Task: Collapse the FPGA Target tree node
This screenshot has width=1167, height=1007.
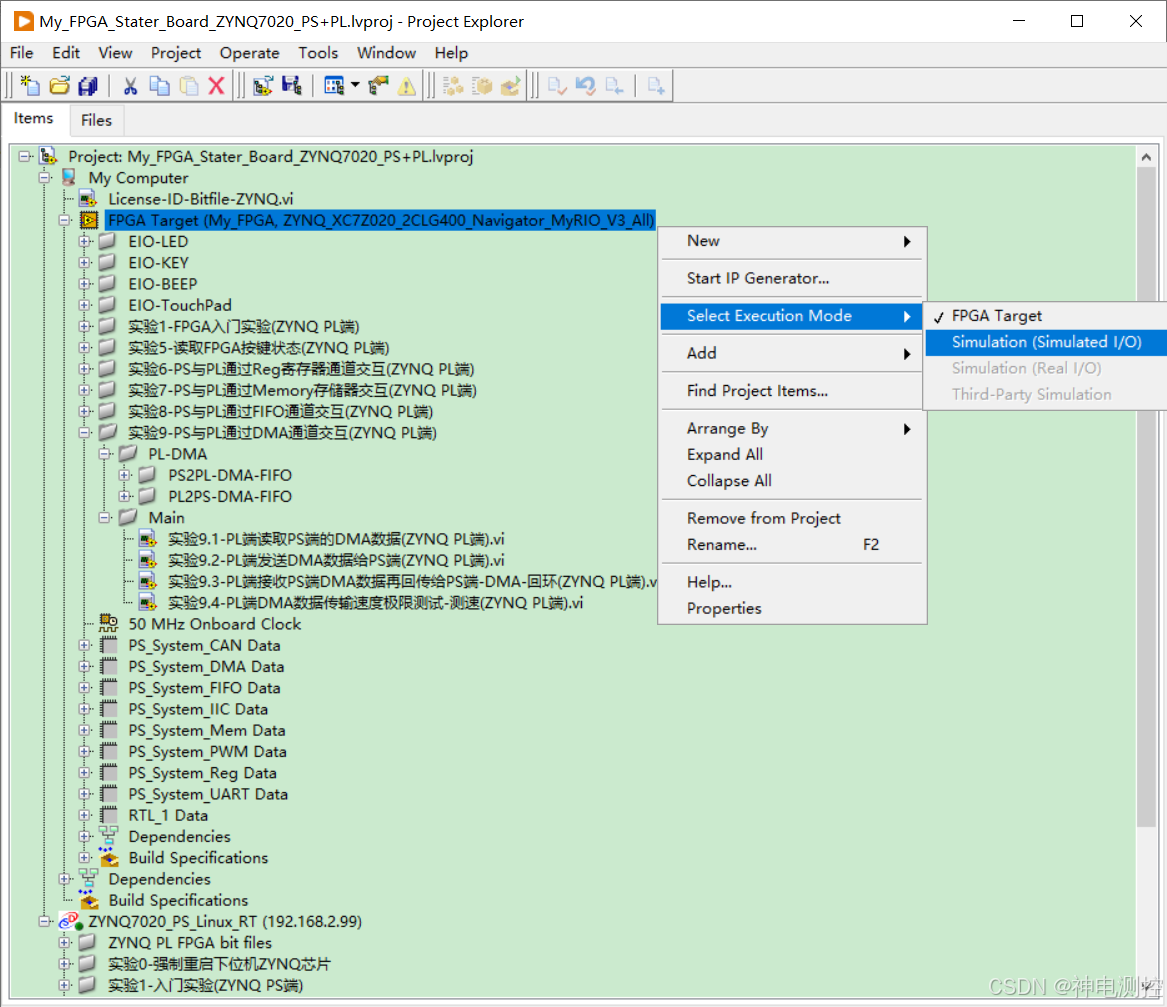Action: coord(65,220)
